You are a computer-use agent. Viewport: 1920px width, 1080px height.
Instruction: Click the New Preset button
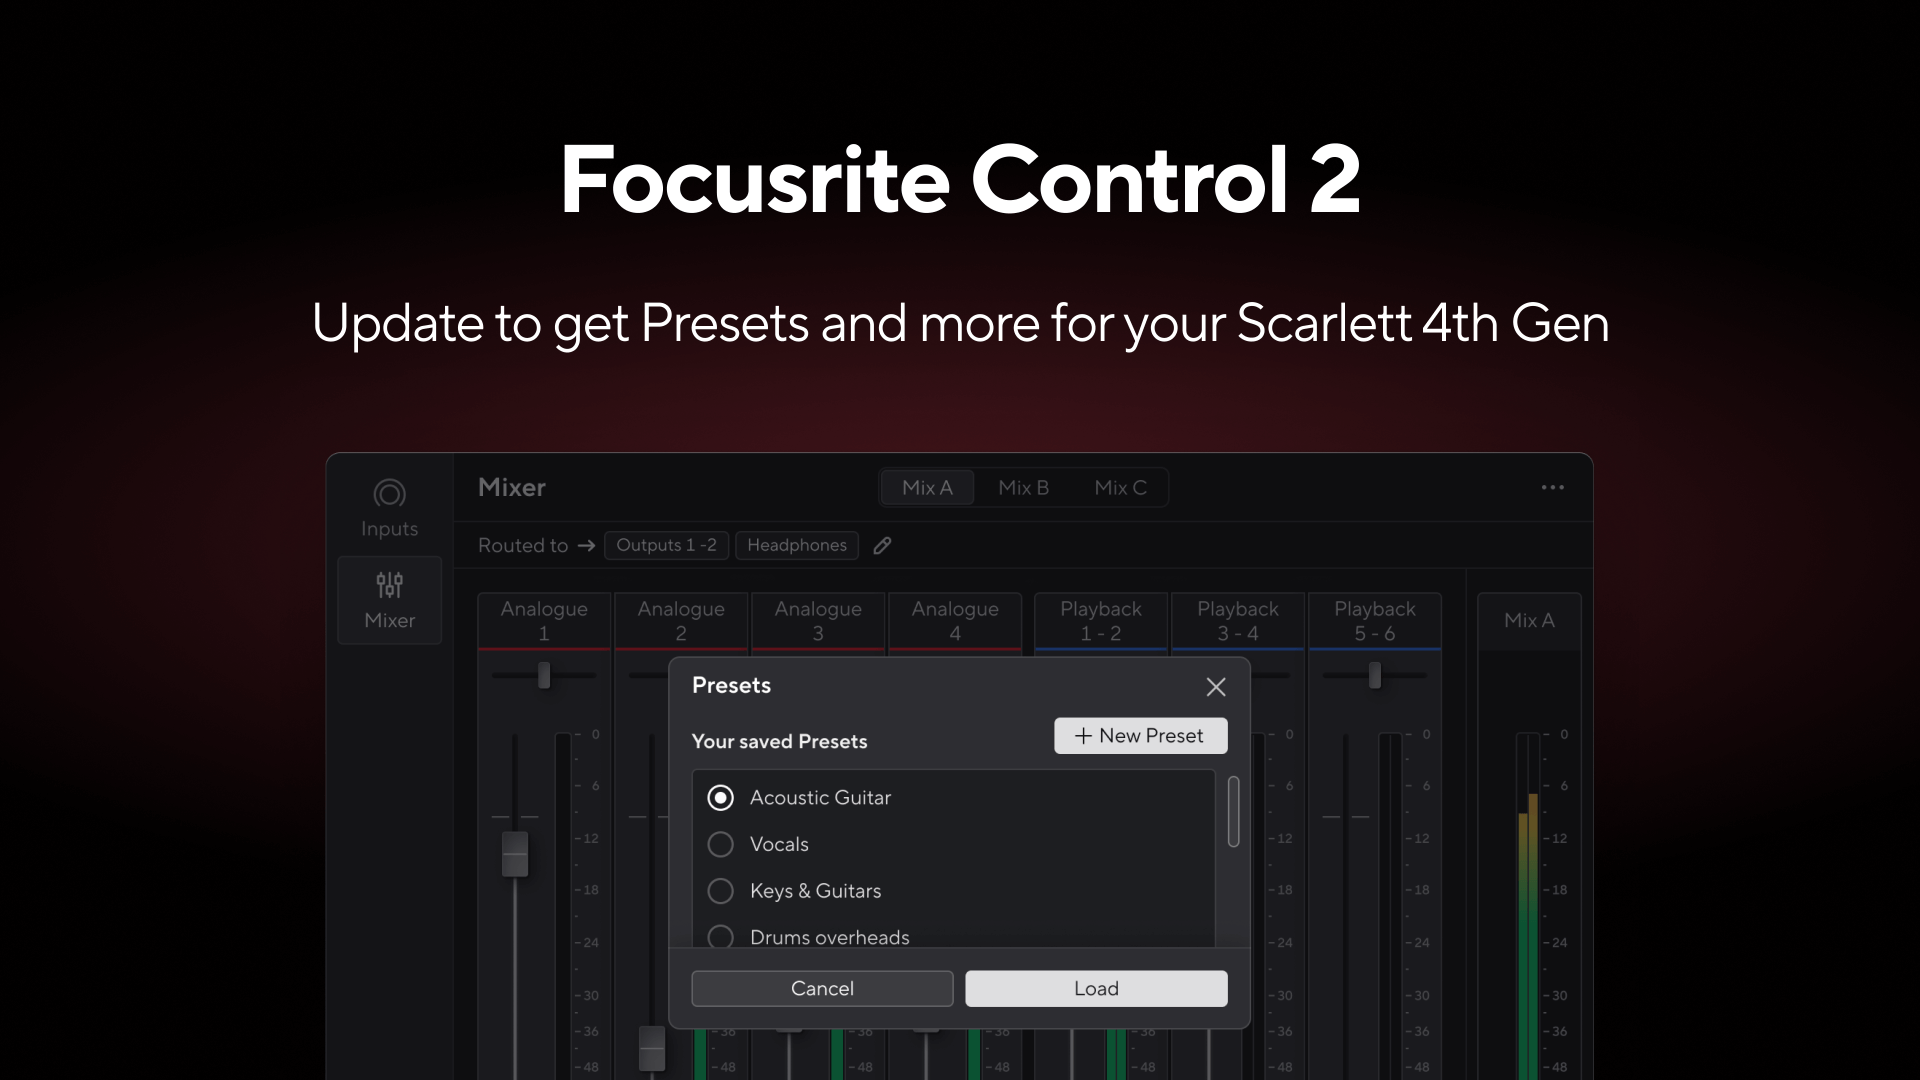pyautogui.click(x=1140, y=736)
